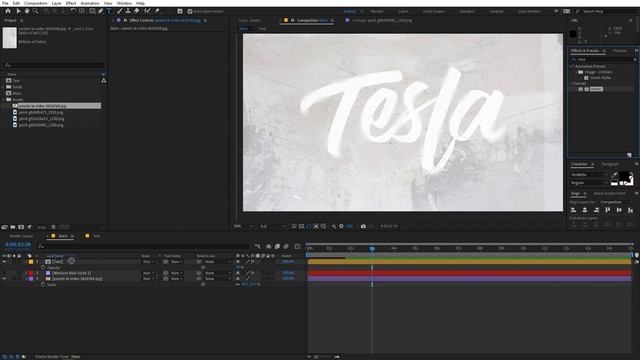Delete selected project item with trash icon
The width and height of the screenshot is (640, 360).
click(x=53, y=227)
